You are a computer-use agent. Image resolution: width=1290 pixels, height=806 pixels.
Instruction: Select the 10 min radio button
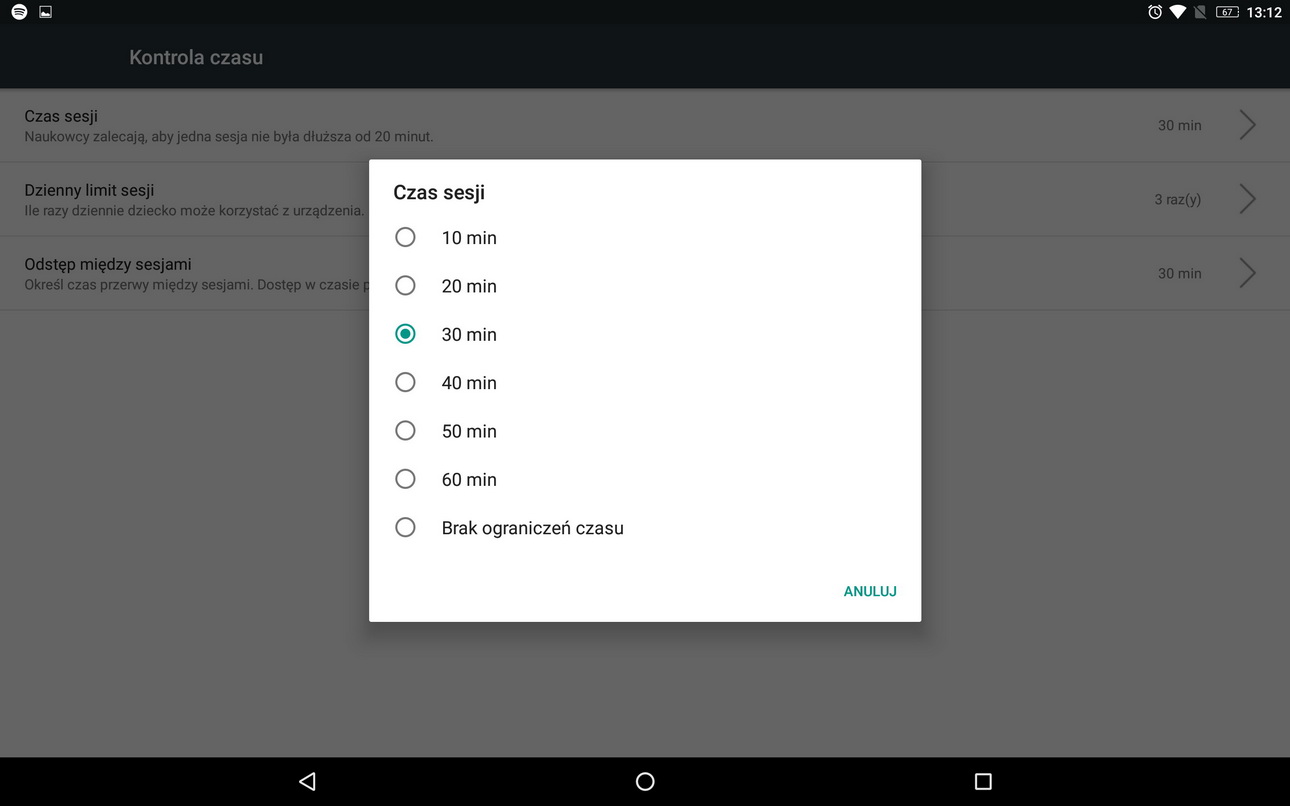point(405,237)
